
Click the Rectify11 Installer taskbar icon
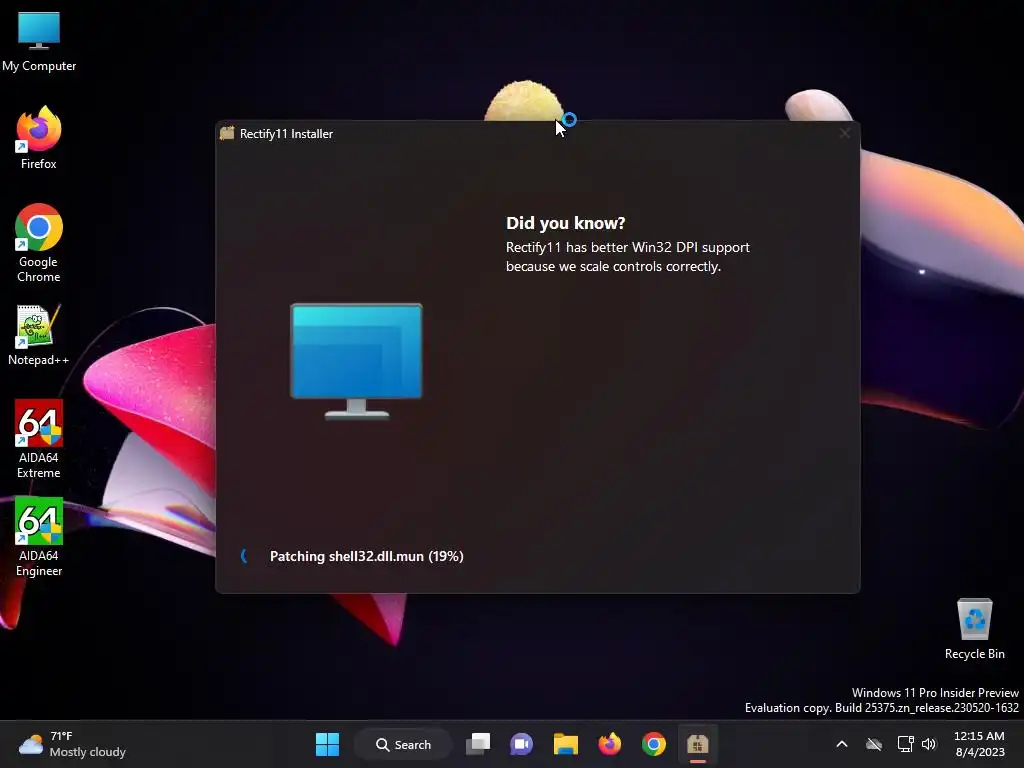[697, 744]
